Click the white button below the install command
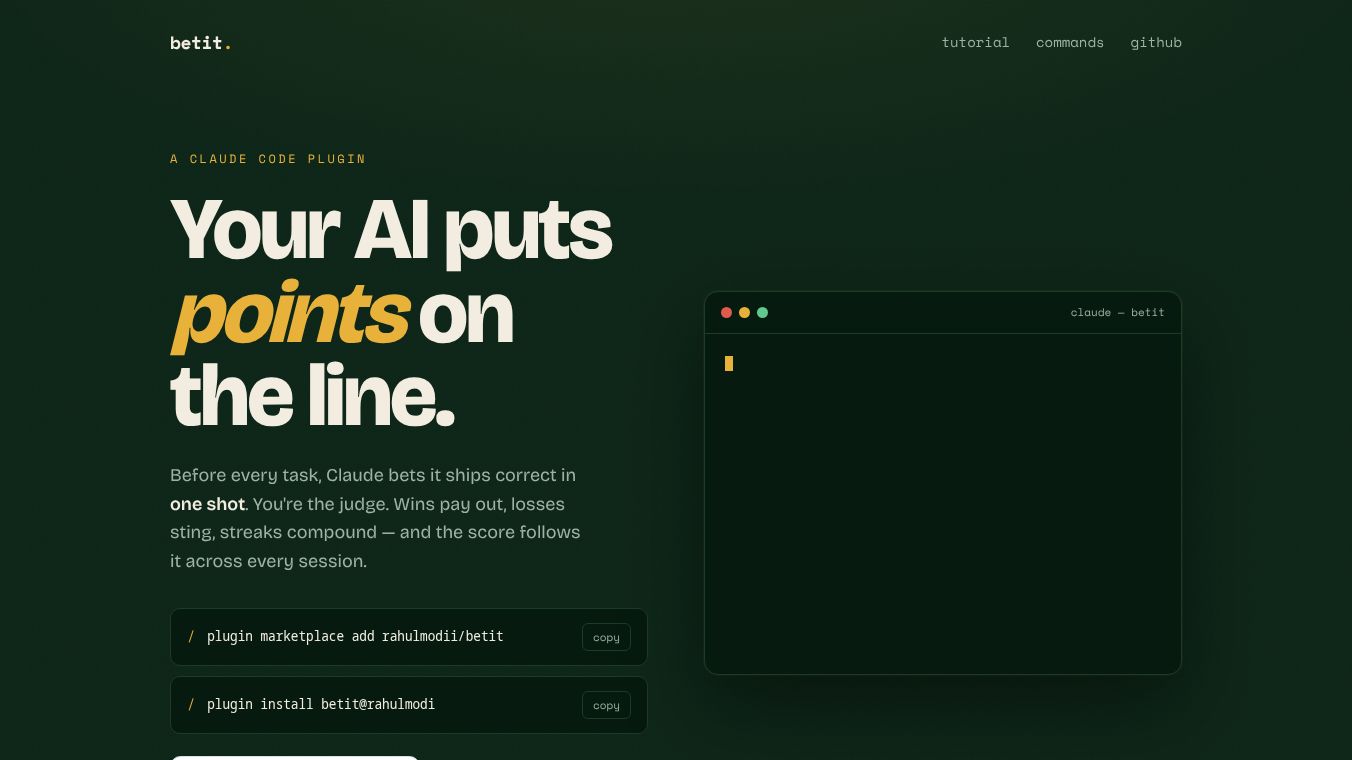 294,758
